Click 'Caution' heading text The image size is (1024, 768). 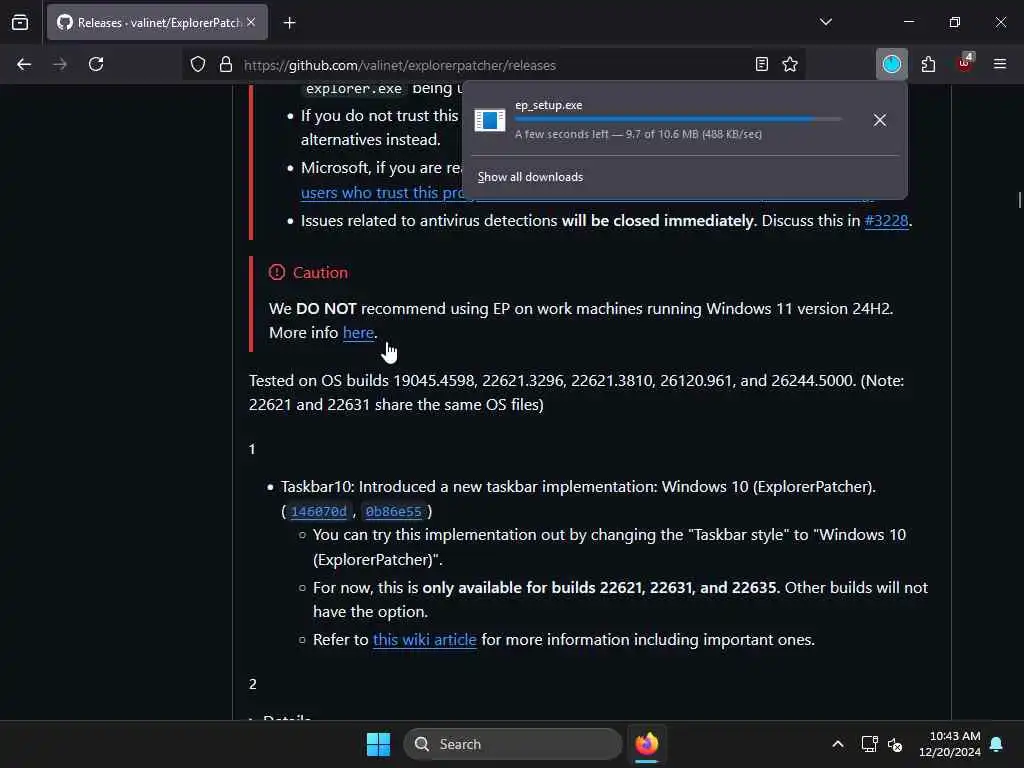point(320,272)
